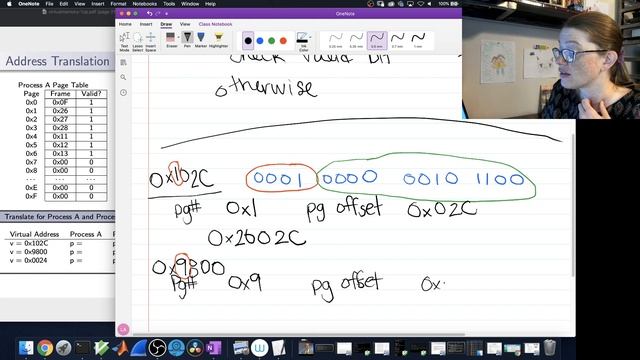Open the Help menu
The height and width of the screenshot is (360, 640).
pos(210,4)
